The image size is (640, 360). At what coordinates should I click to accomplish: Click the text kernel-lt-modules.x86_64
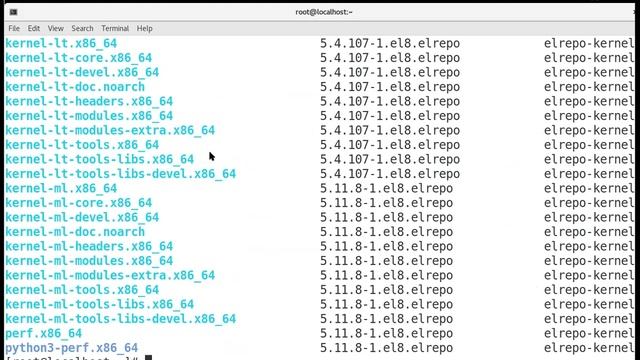pyautogui.click(x=89, y=116)
